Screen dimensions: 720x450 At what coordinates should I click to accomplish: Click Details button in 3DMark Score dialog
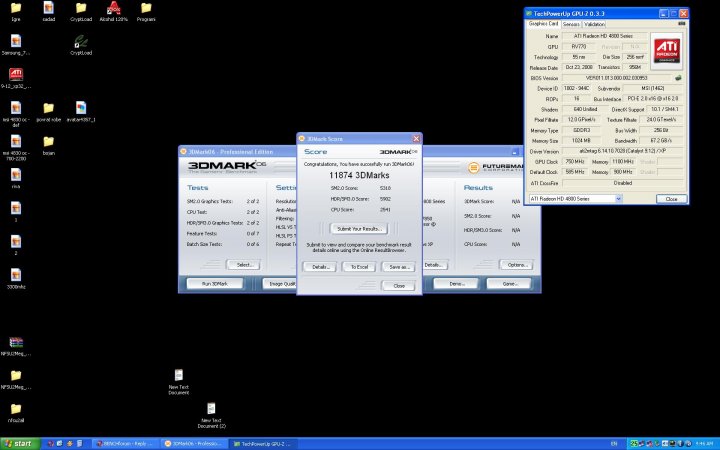point(320,267)
